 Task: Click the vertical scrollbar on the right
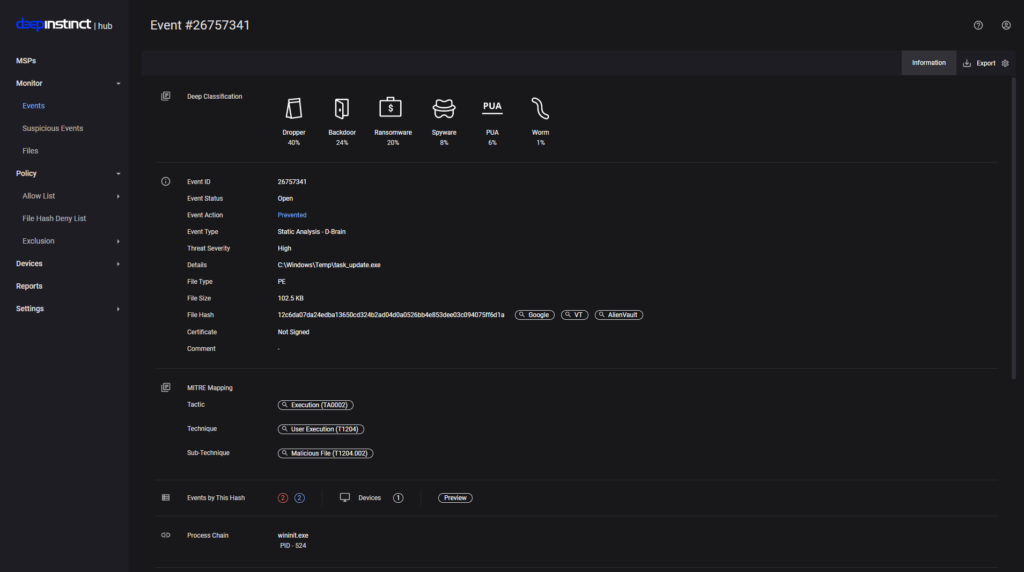coord(1014,229)
